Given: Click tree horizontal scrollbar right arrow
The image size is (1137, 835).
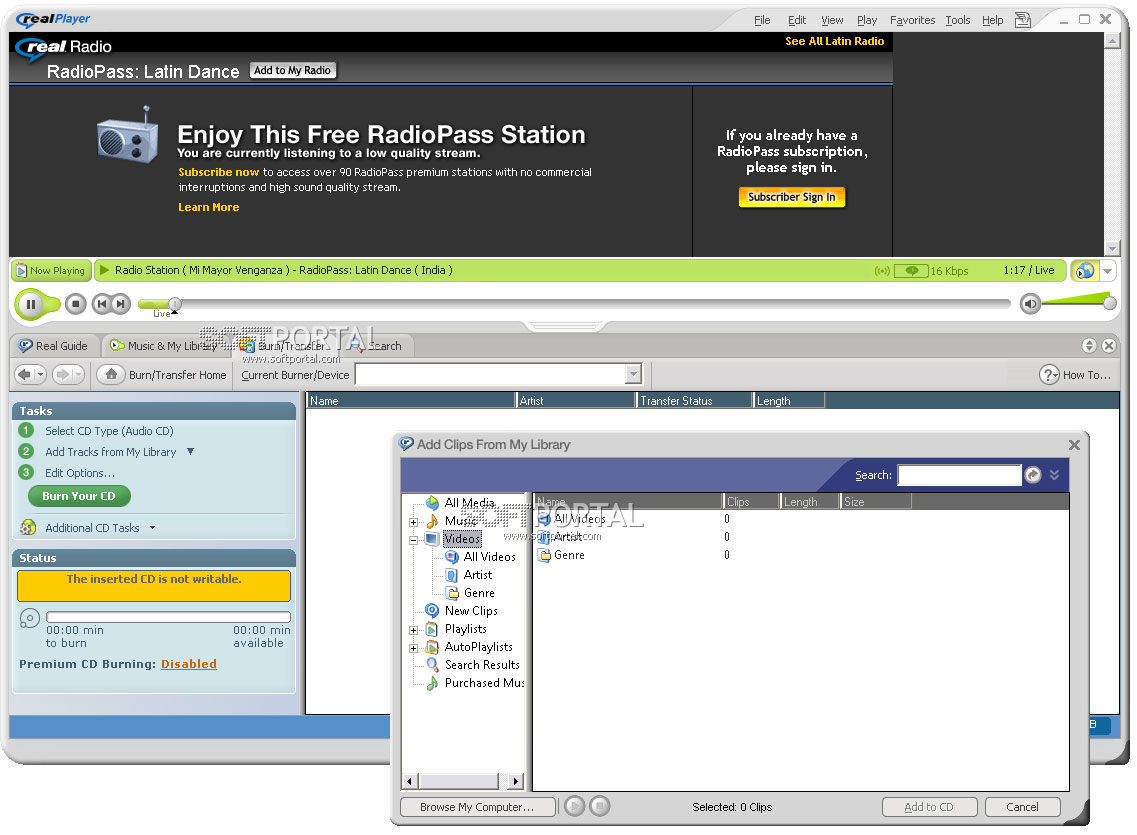Looking at the screenshot, I should [x=516, y=781].
